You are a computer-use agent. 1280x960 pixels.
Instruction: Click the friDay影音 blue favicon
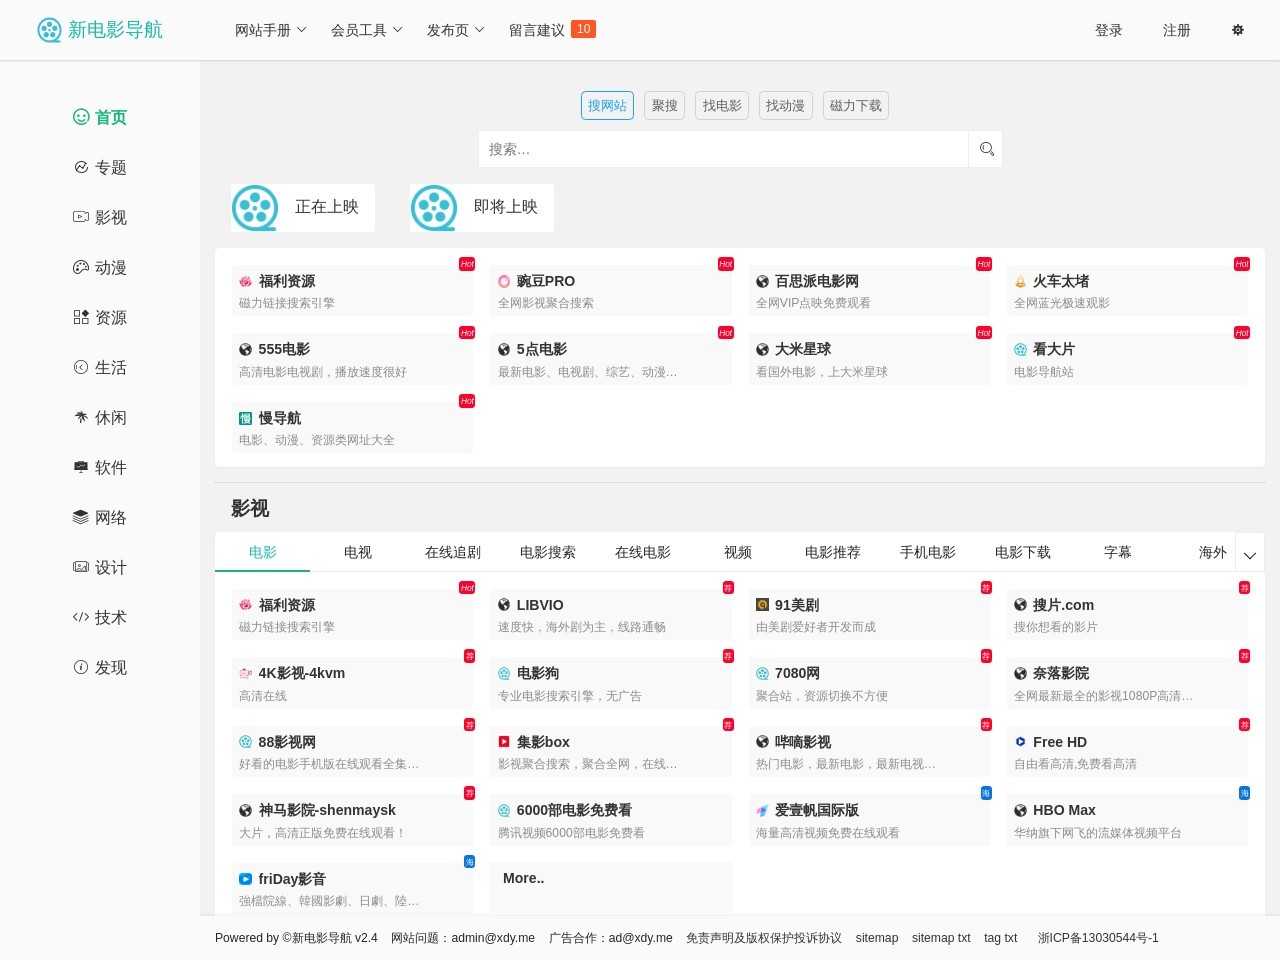tap(245, 879)
